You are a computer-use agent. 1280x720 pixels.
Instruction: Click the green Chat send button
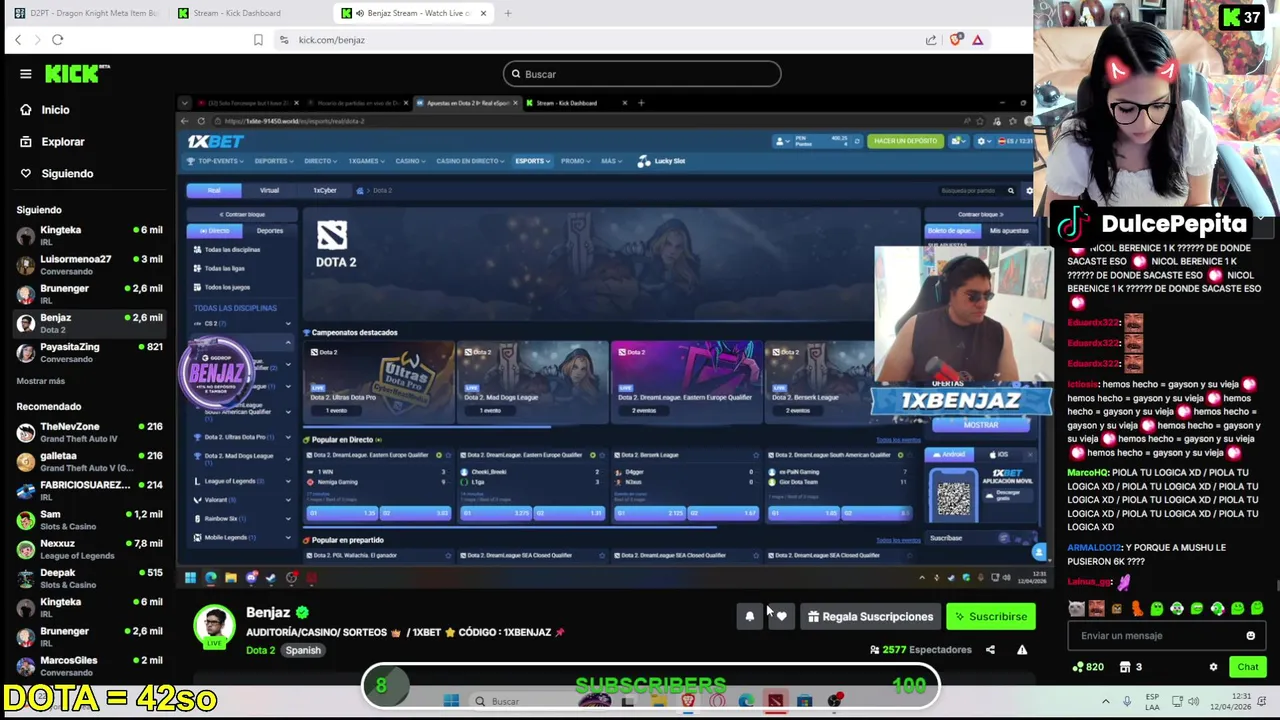[1247, 667]
